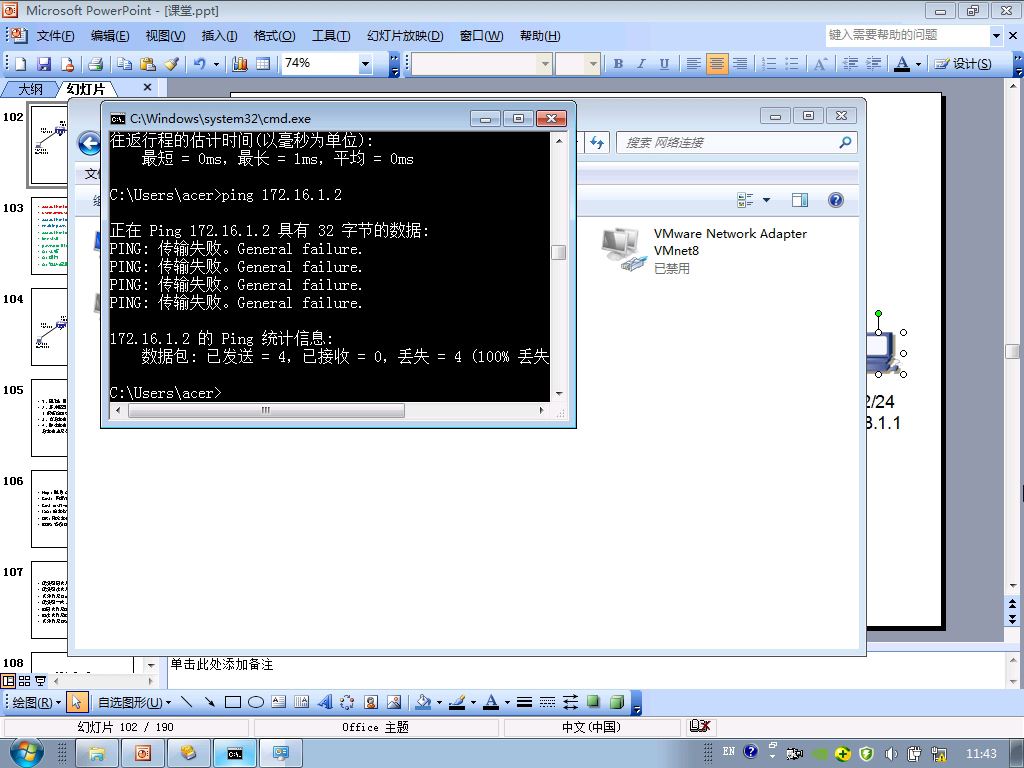The image size is (1024, 768).
Task: Open the AutoShapes dropdown menu
Action: click(x=135, y=702)
